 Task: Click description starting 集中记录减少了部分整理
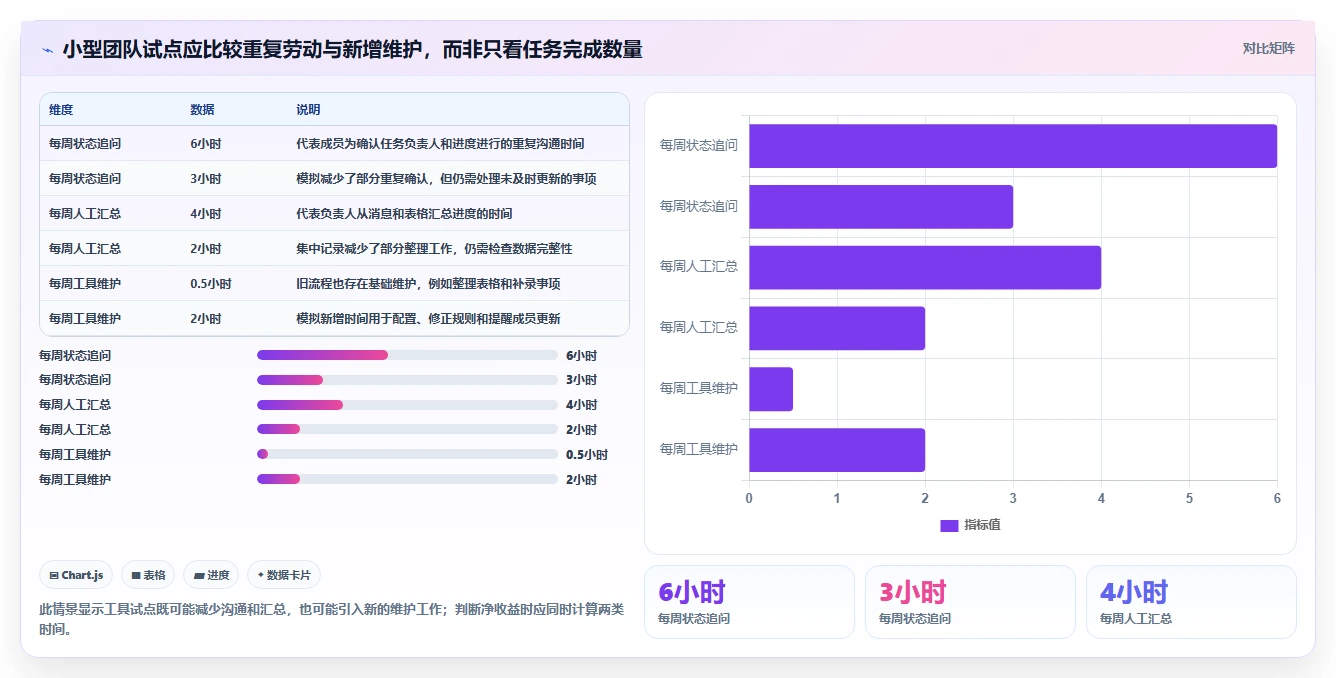tap(434, 249)
